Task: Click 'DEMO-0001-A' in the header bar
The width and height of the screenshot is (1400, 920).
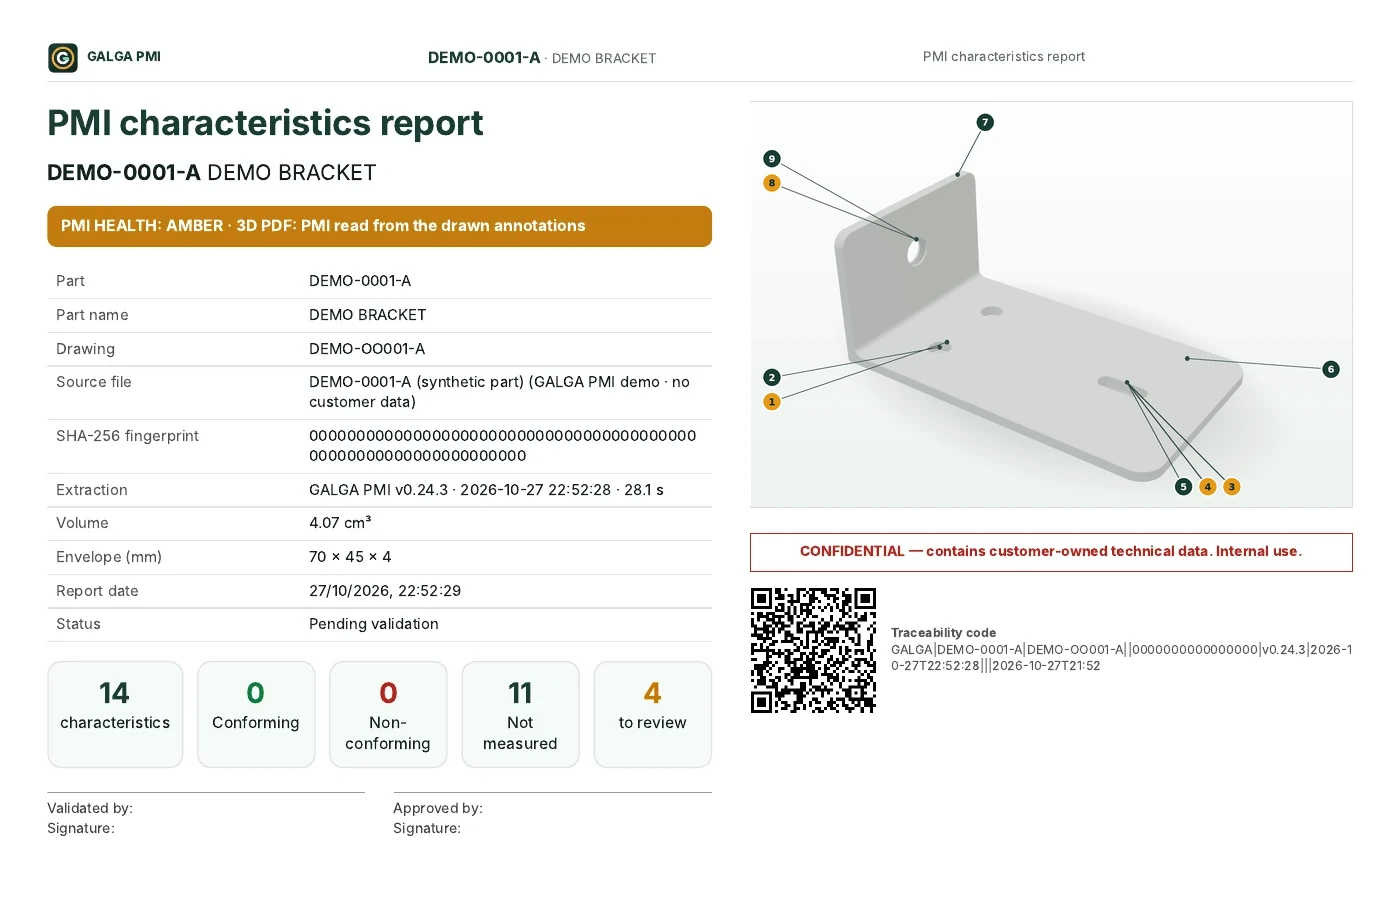Action: [x=484, y=58]
